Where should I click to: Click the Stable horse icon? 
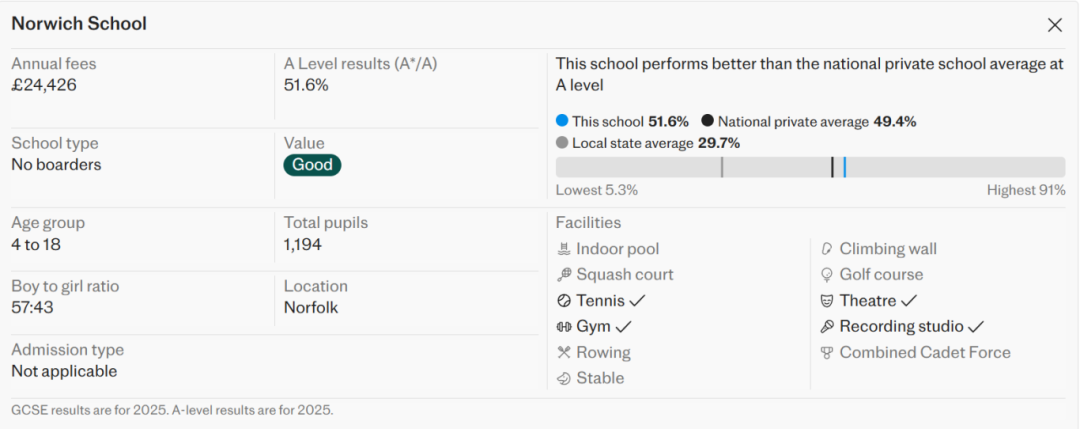coord(564,379)
